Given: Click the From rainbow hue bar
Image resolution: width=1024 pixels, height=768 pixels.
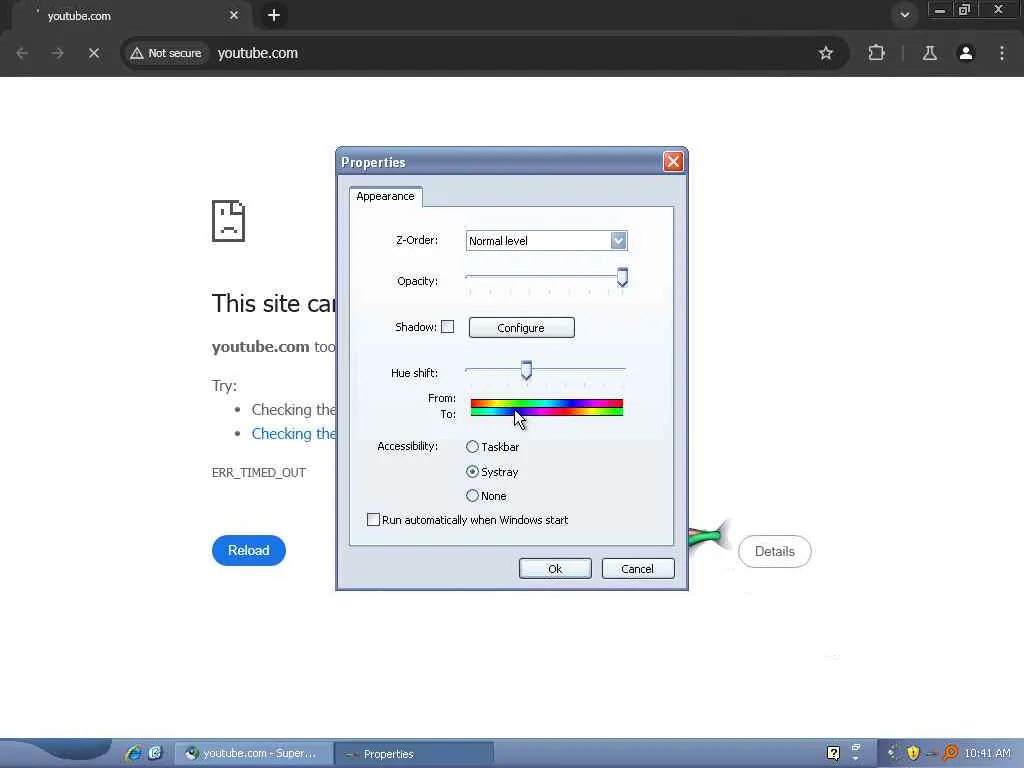Looking at the screenshot, I should (x=547, y=403).
